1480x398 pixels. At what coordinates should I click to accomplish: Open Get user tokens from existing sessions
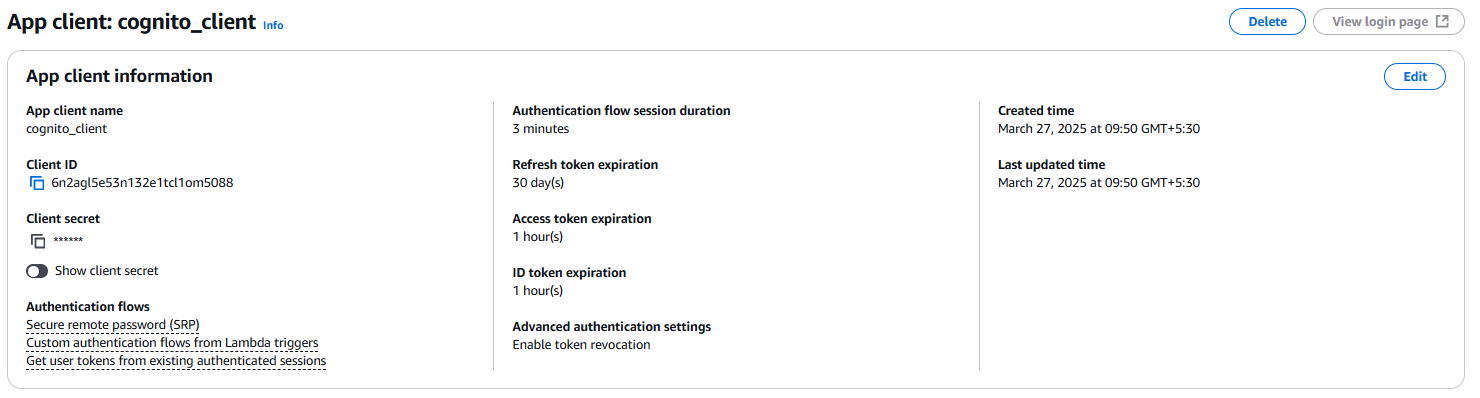point(176,361)
